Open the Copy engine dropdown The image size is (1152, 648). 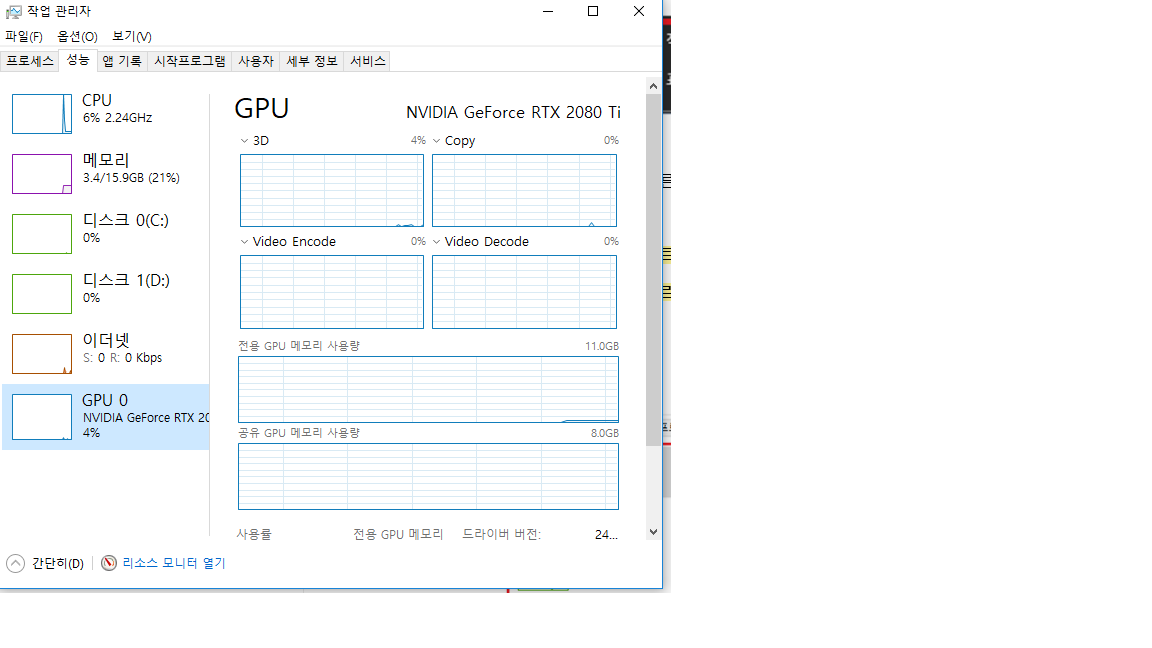[x=436, y=141]
